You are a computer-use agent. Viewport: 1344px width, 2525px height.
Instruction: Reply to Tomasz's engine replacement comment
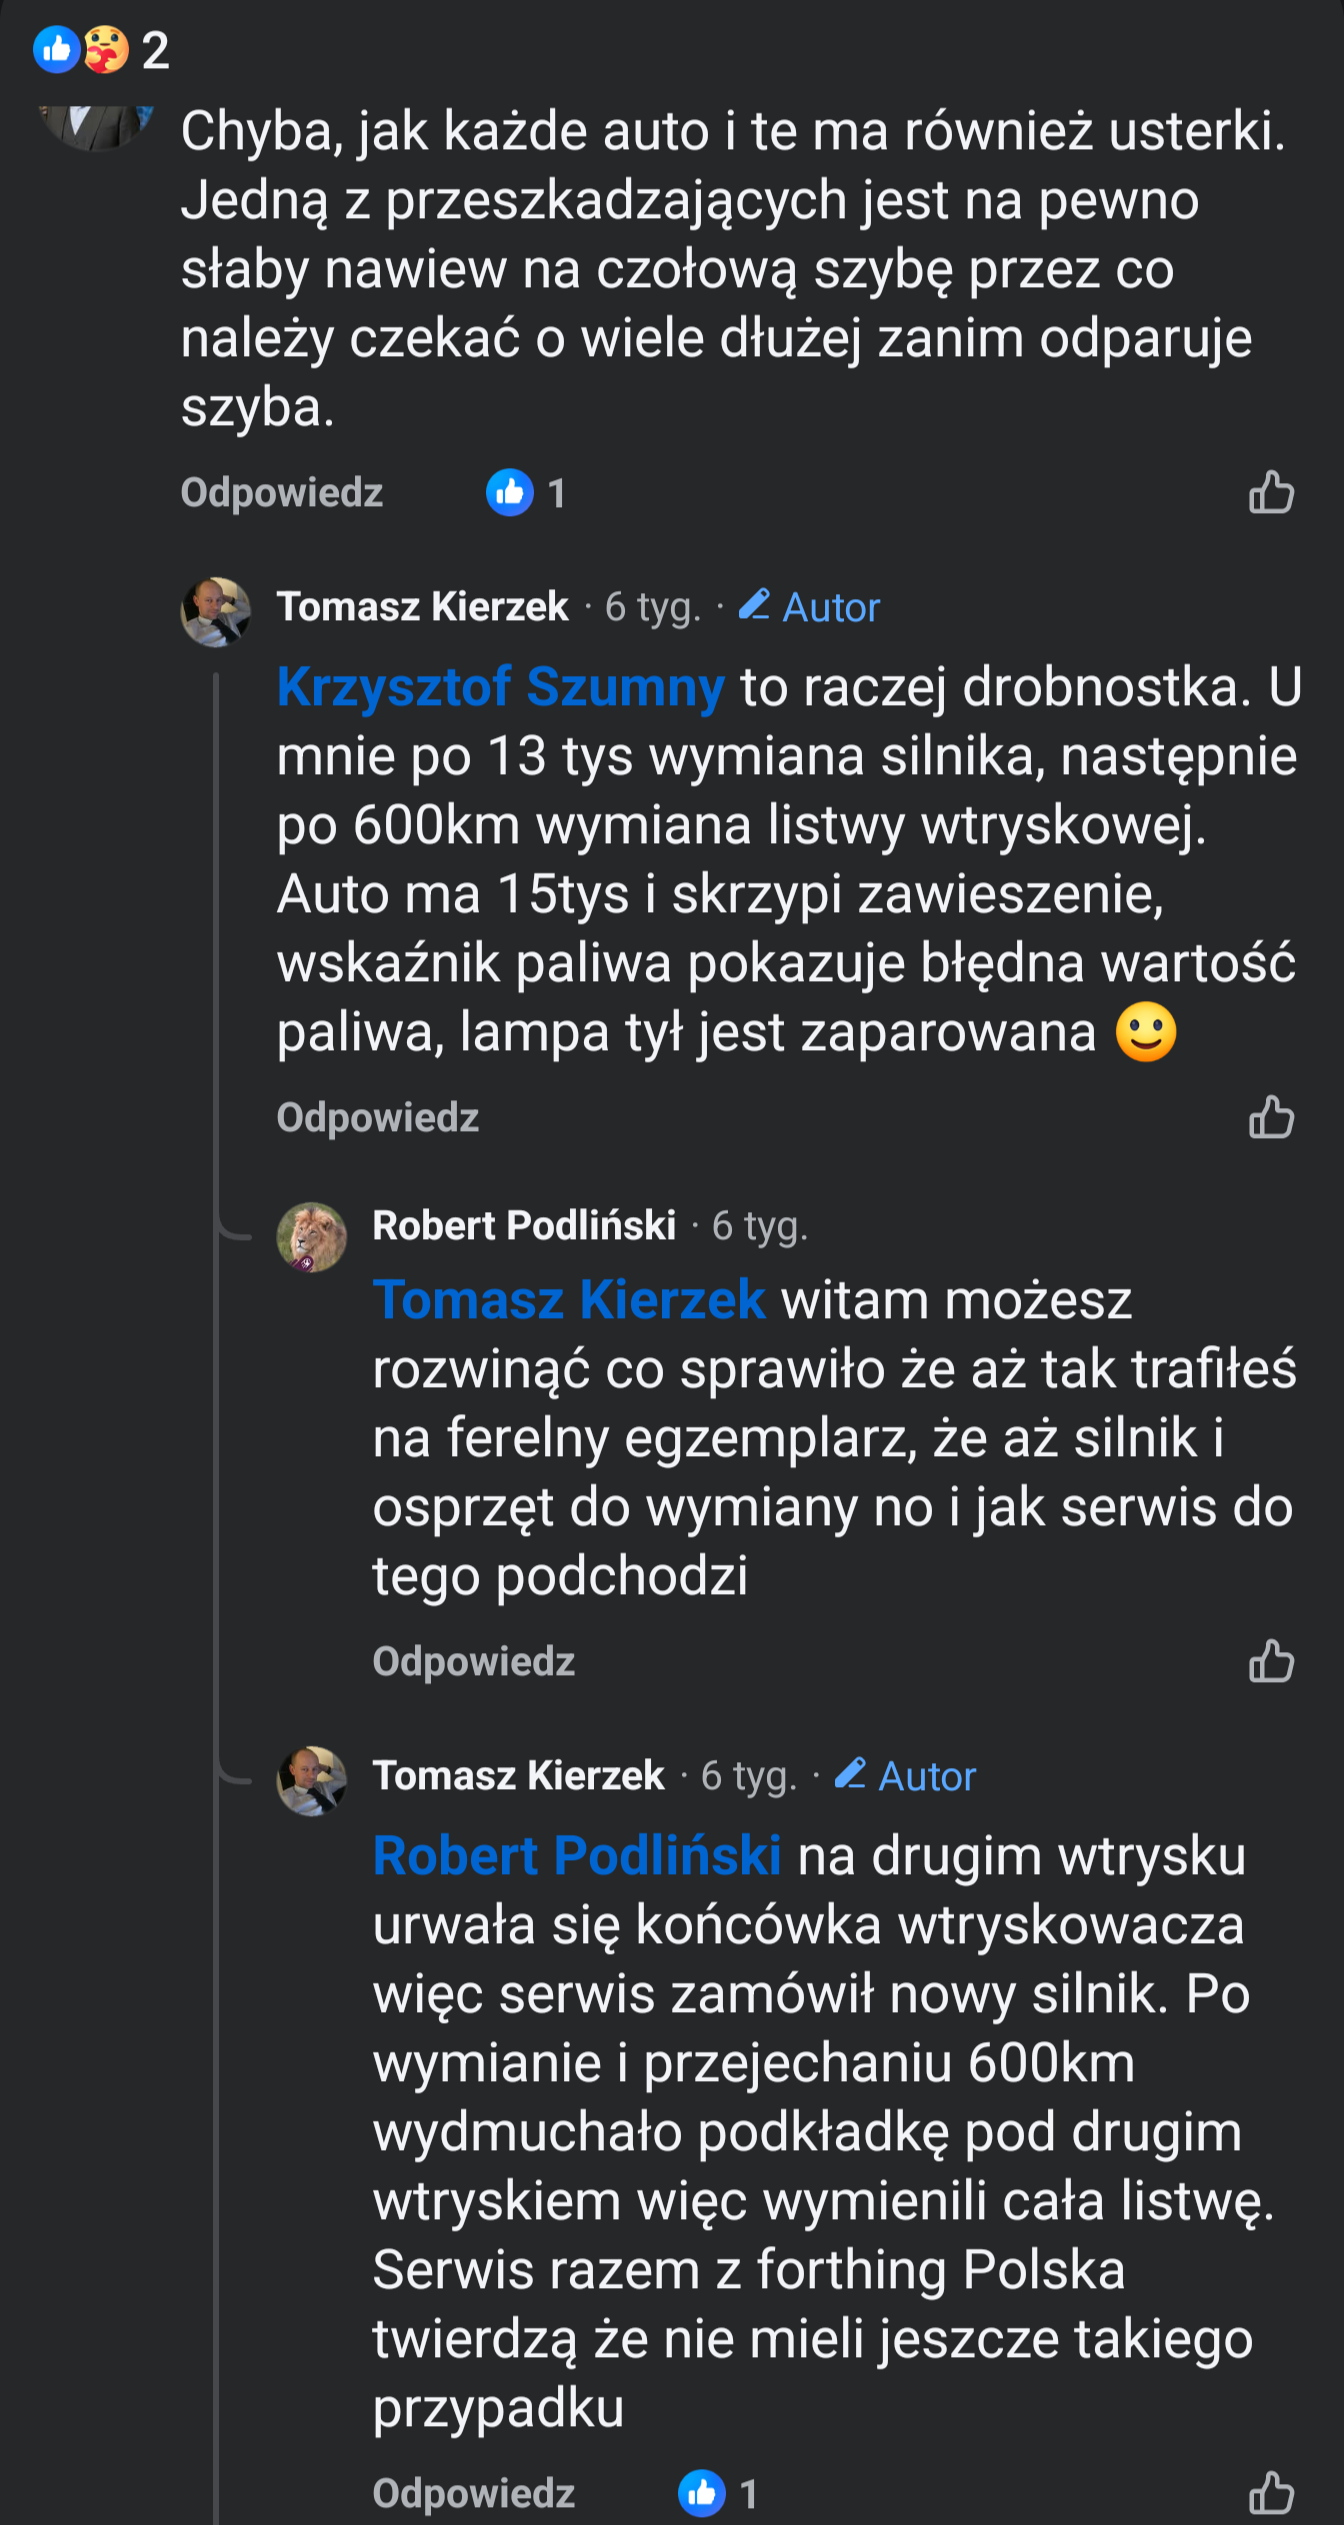pyautogui.click(x=377, y=1118)
